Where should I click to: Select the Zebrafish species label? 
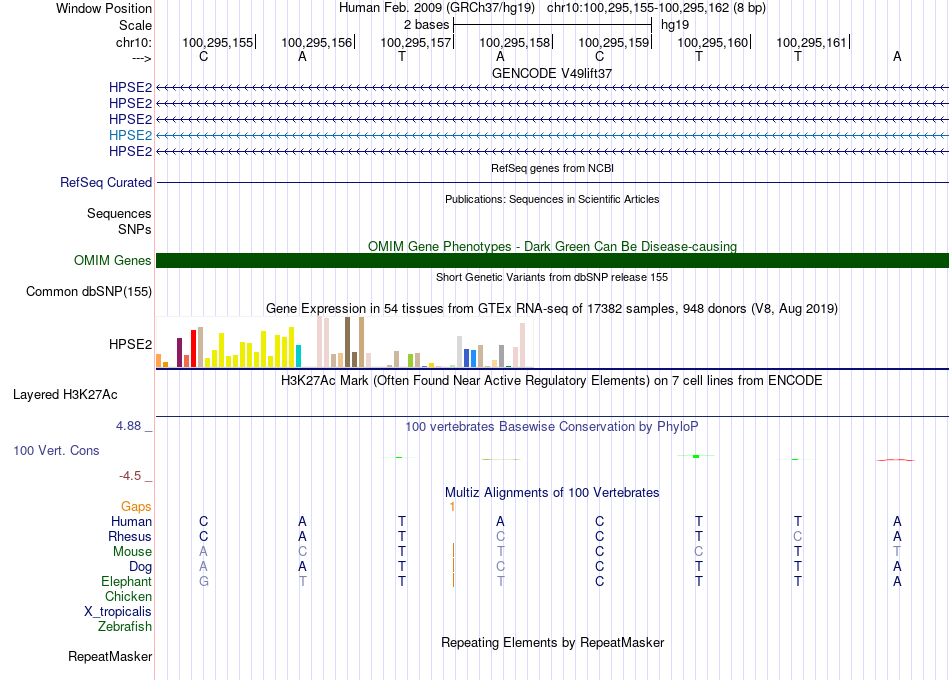[x=125, y=626]
